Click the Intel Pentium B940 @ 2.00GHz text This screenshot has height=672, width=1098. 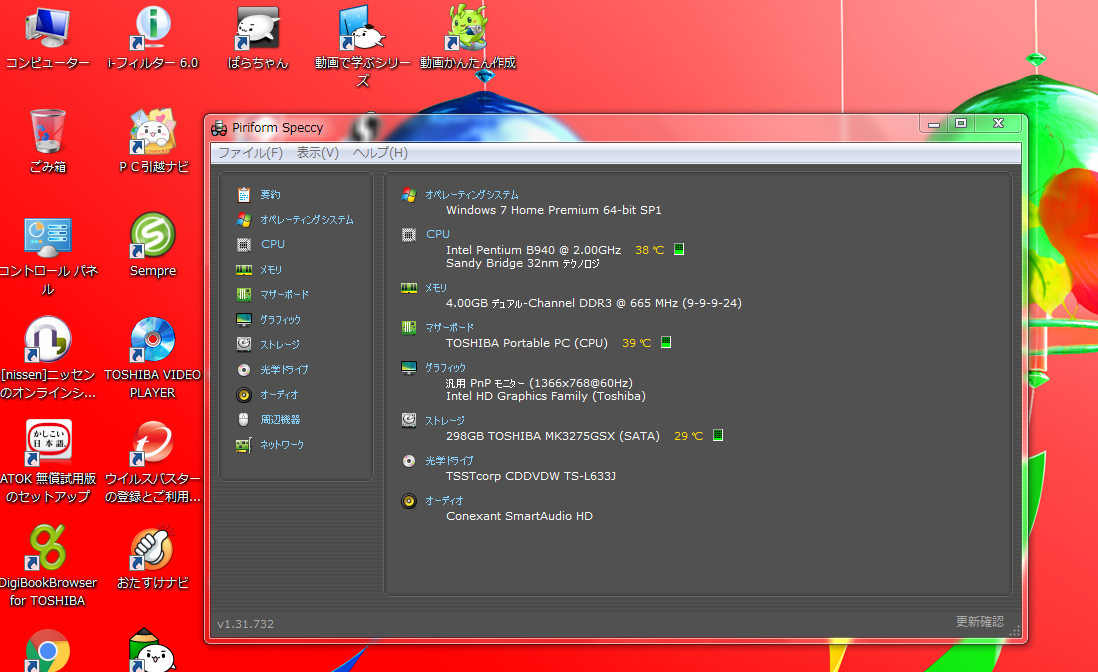534,250
